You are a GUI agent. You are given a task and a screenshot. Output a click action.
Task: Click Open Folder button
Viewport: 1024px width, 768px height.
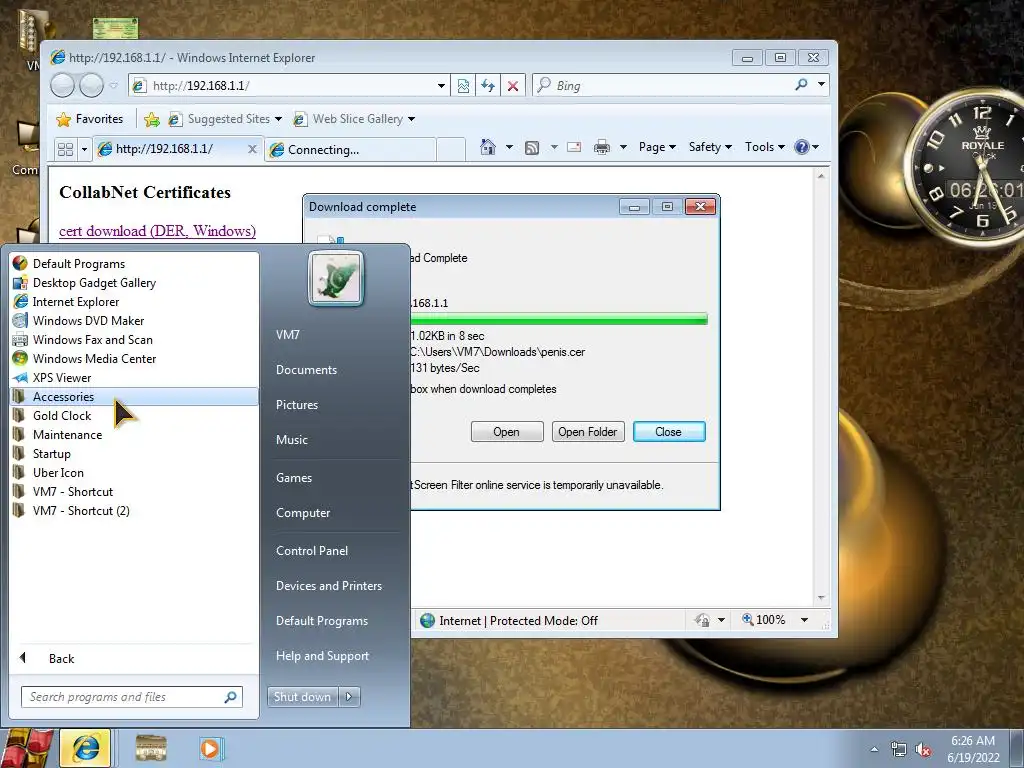588,432
